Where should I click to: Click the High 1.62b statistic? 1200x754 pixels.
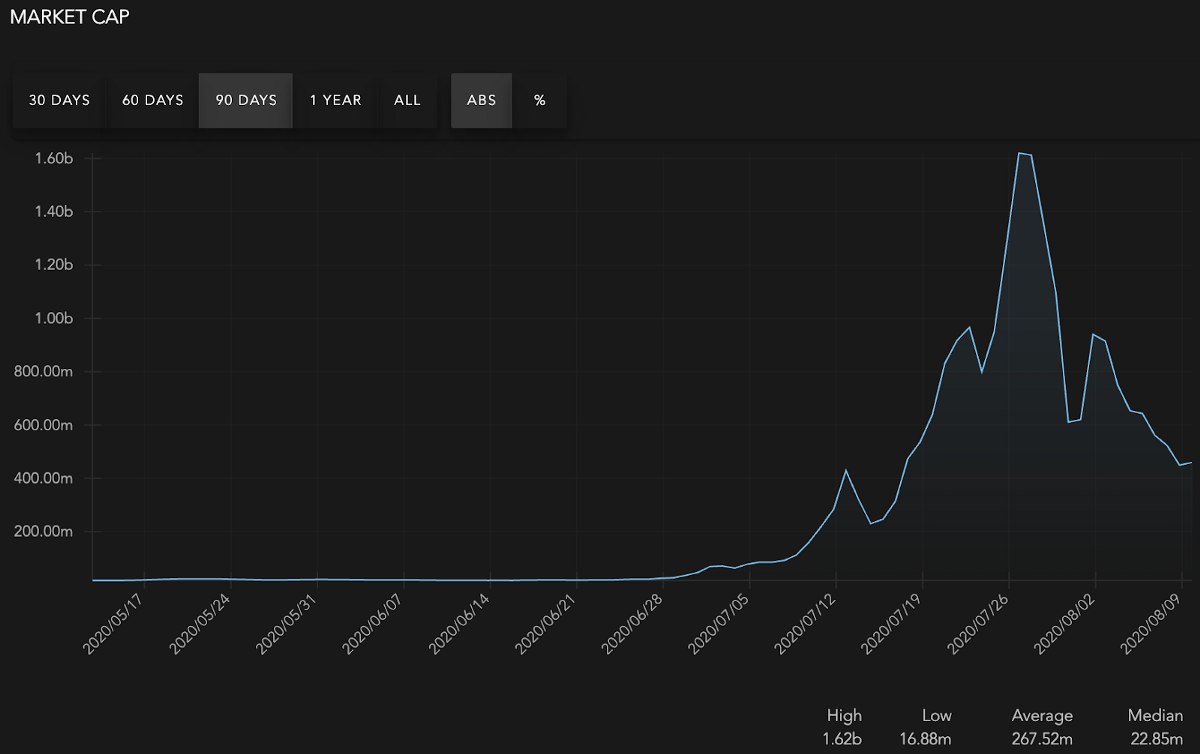tap(844, 727)
